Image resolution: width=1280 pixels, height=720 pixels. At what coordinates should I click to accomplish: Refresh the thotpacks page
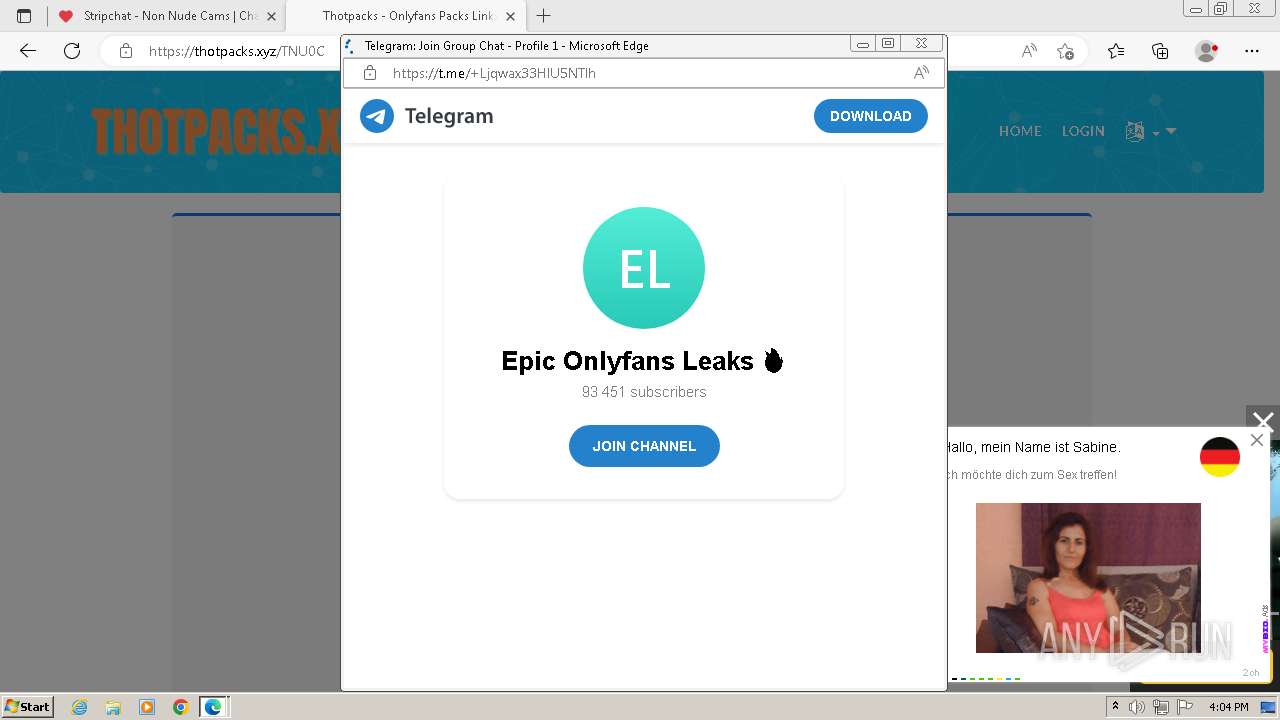72,51
